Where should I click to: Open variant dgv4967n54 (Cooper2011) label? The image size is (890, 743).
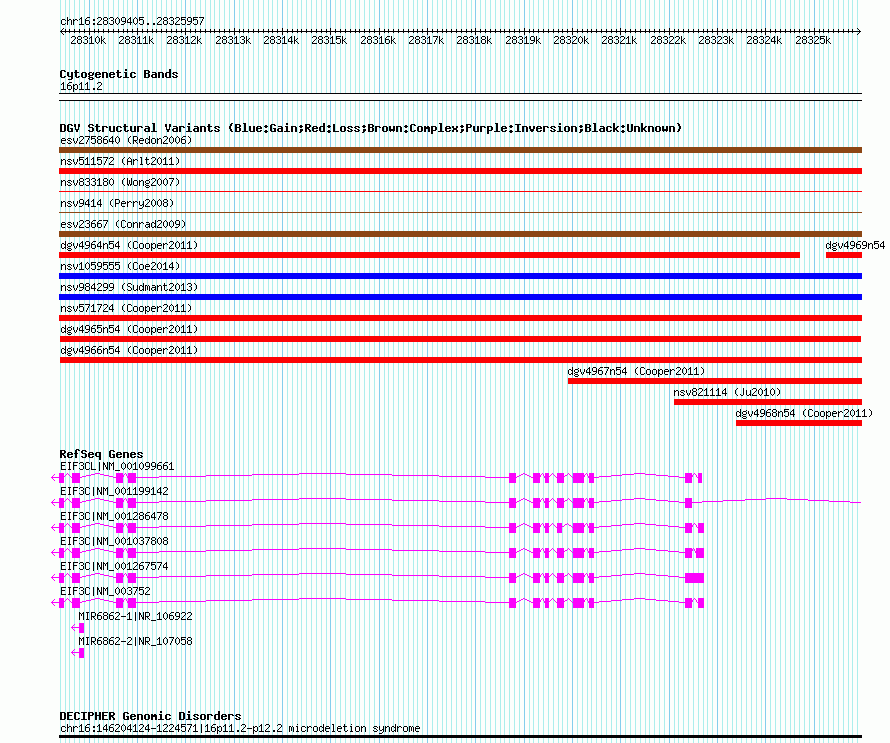point(636,371)
